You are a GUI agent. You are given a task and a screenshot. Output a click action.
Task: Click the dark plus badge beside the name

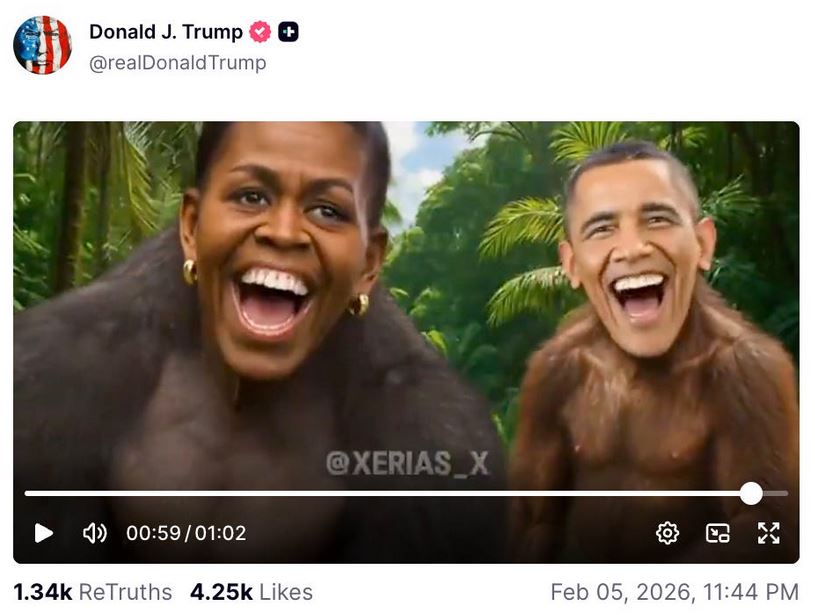(288, 32)
